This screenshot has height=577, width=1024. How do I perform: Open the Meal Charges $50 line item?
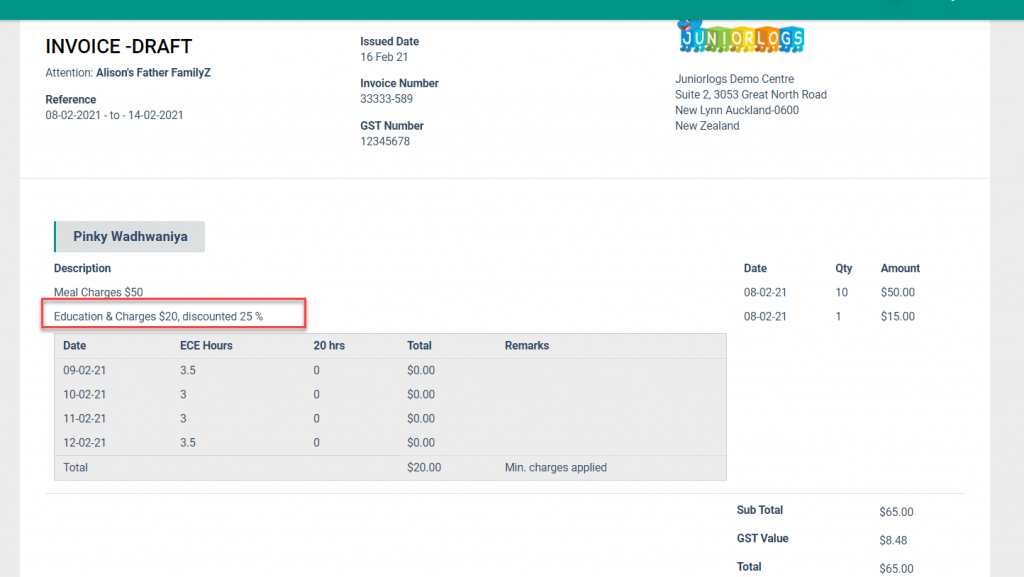[98, 292]
